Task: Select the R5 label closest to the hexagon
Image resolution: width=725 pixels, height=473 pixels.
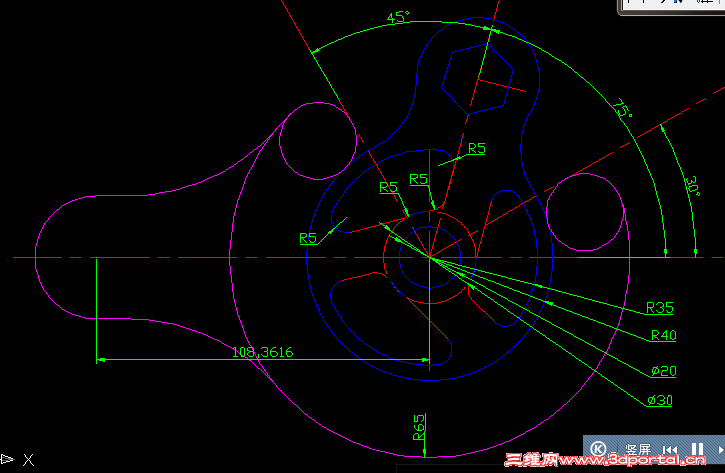Action: click(477, 148)
